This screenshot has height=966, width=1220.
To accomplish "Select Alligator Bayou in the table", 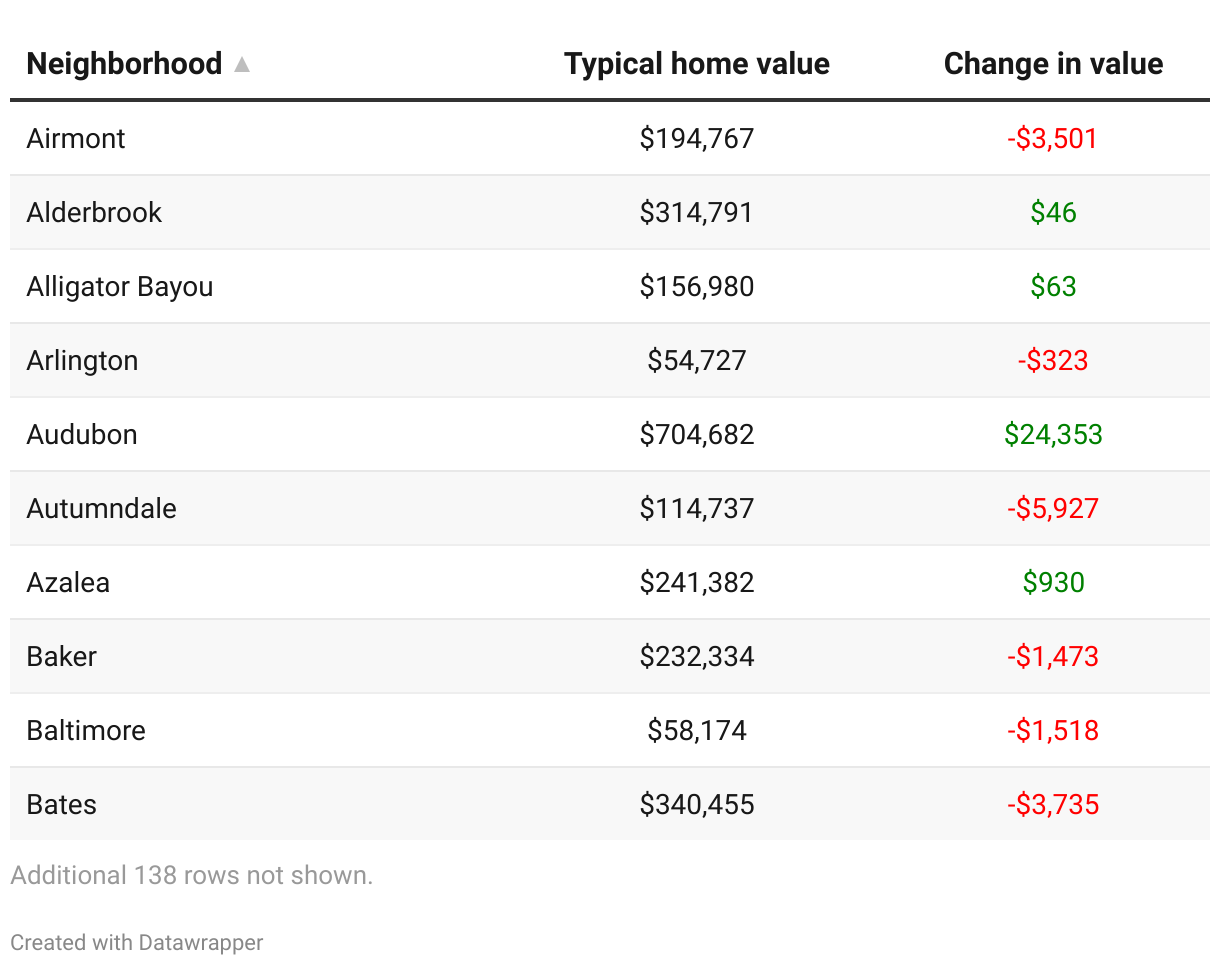I will click(120, 286).
